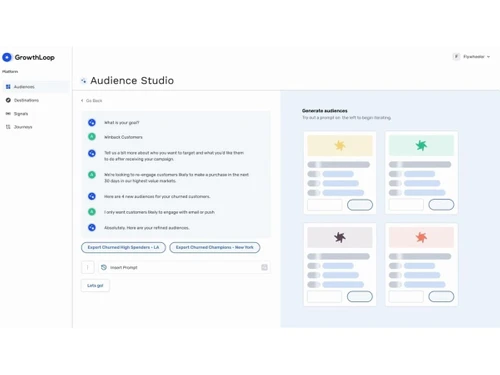Open the Audiences sidebar item
This screenshot has height=375, width=500.
tap(35, 87)
